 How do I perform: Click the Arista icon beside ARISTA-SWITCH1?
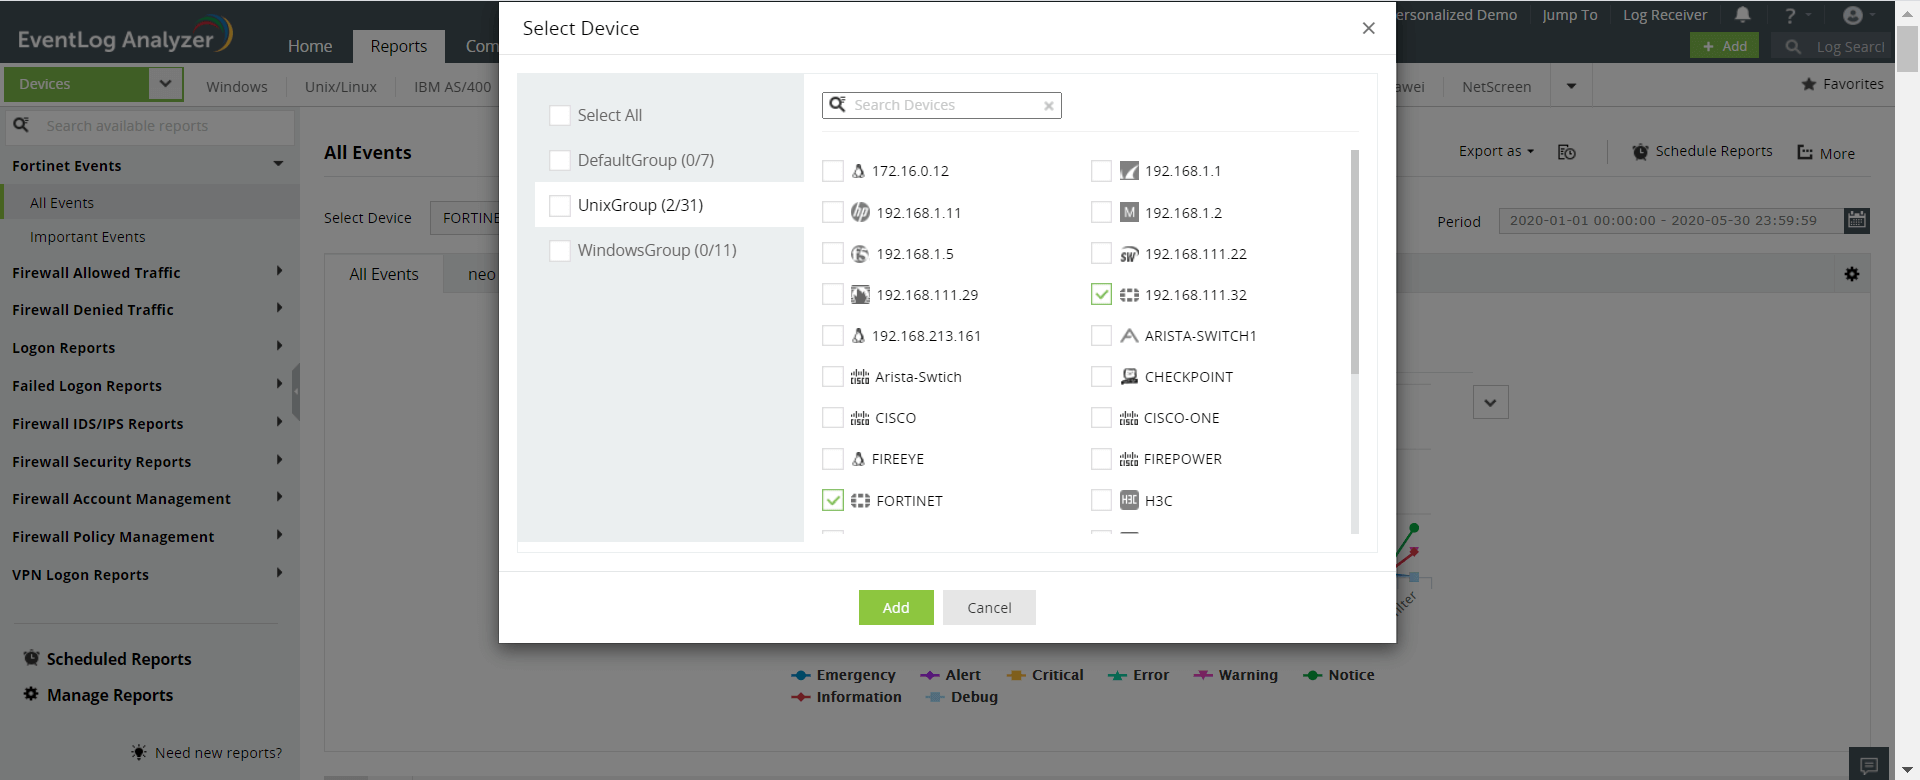(1129, 336)
